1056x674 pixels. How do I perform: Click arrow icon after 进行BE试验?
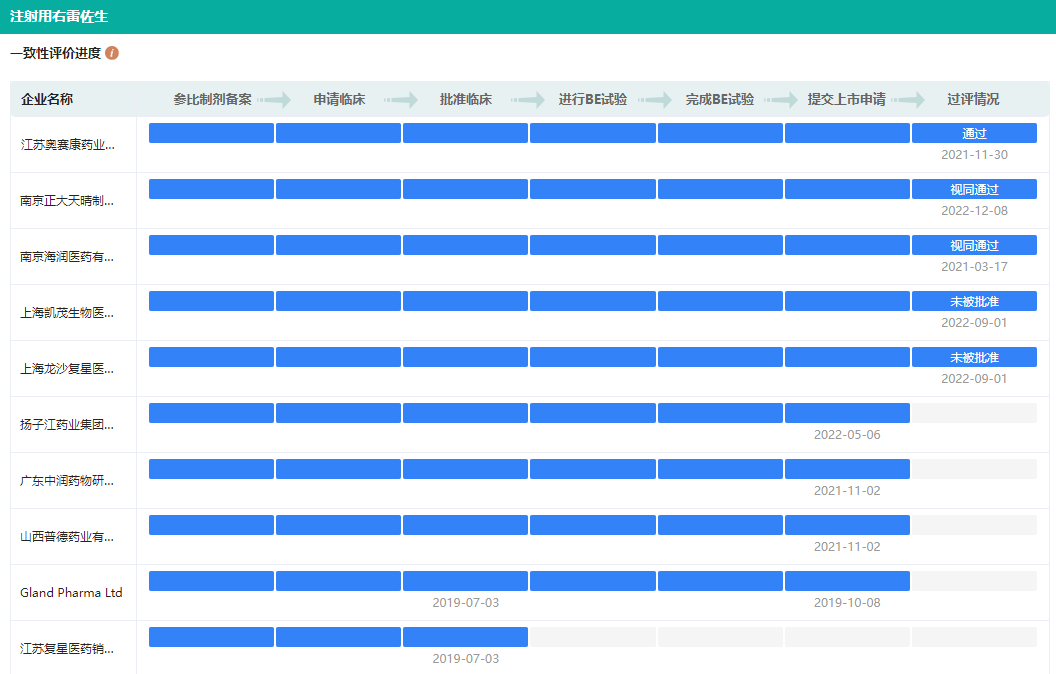(655, 100)
